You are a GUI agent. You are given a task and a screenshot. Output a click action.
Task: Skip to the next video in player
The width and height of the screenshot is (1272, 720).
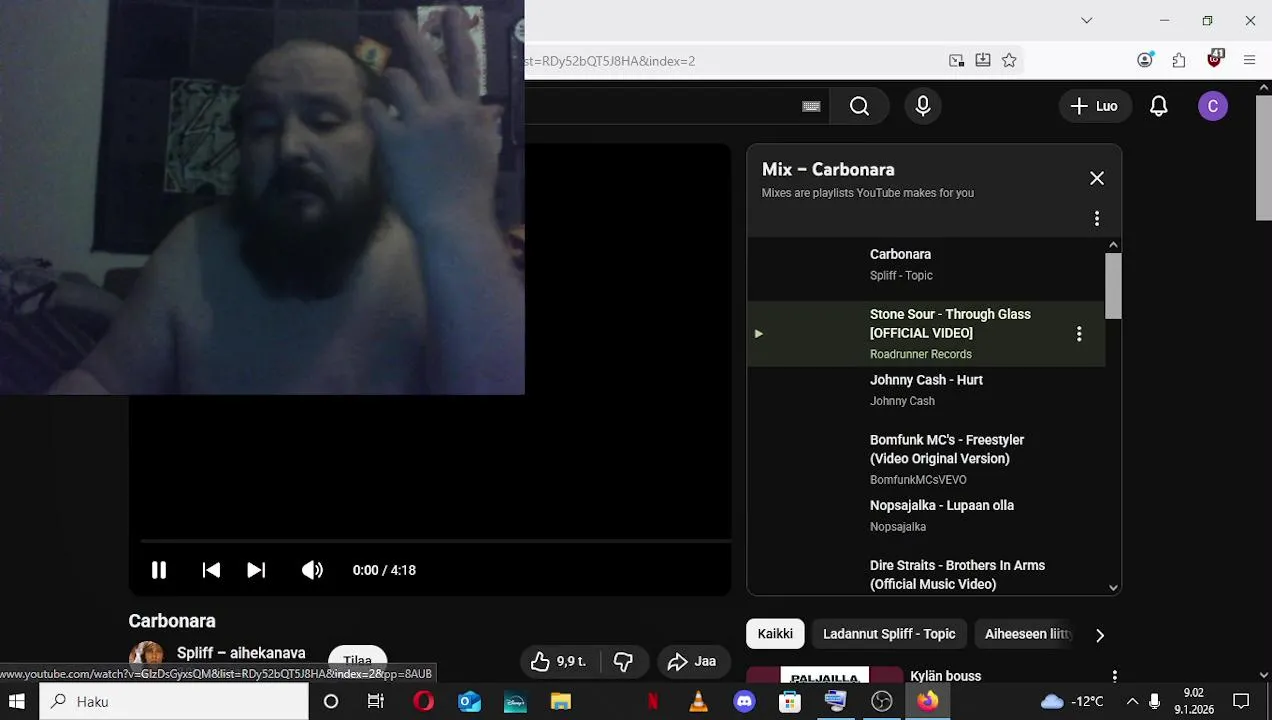coord(256,570)
